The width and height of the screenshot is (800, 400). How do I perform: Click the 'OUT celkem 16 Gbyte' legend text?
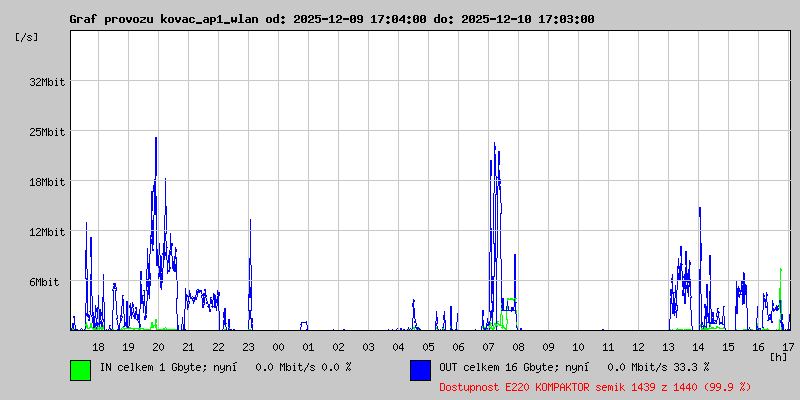pos(492,367)
